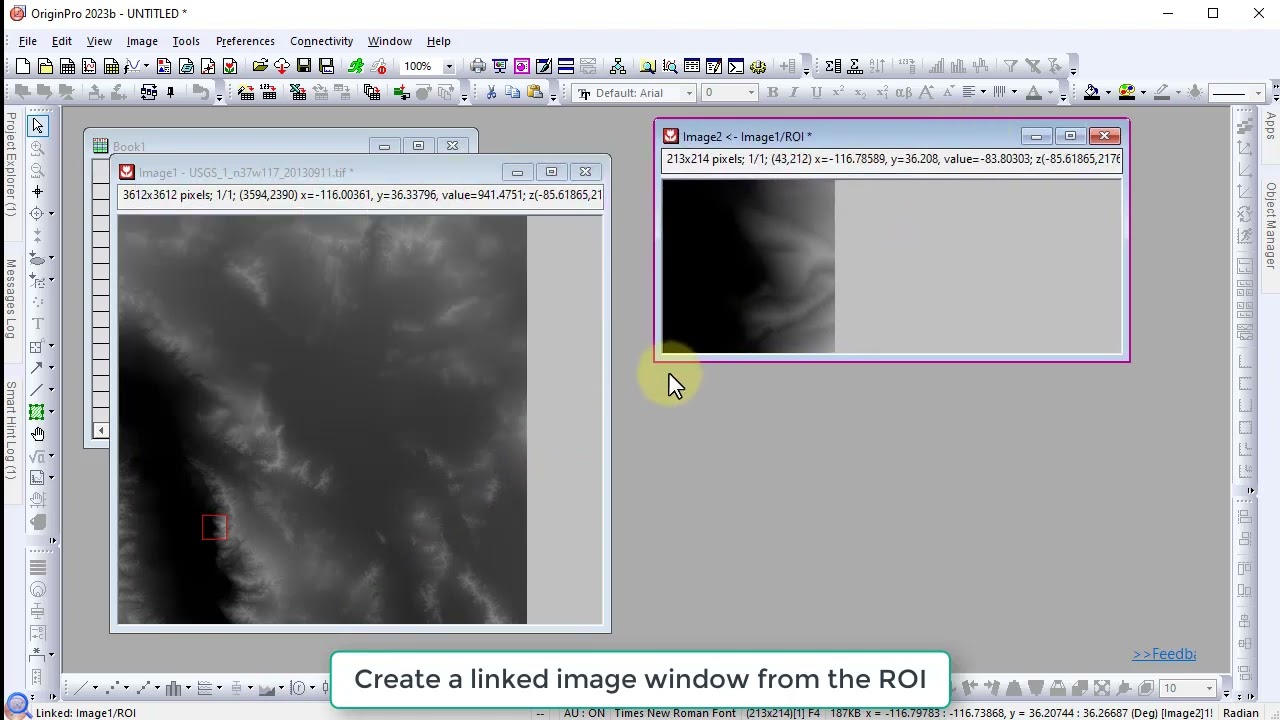Toggle Italic text formatting
The height and width of the screenshot is (720, 1280).
794,93
